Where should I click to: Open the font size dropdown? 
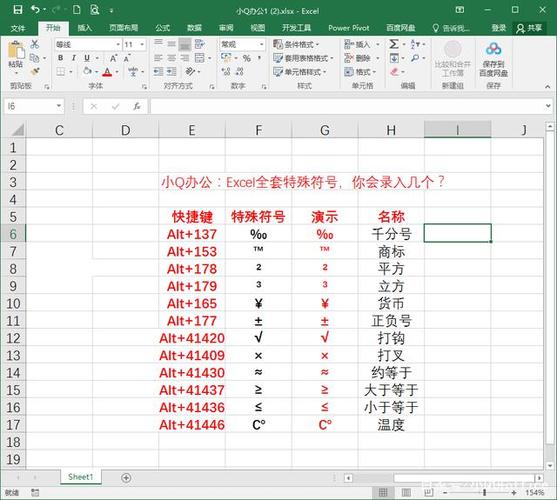click(x=142, y=44)
